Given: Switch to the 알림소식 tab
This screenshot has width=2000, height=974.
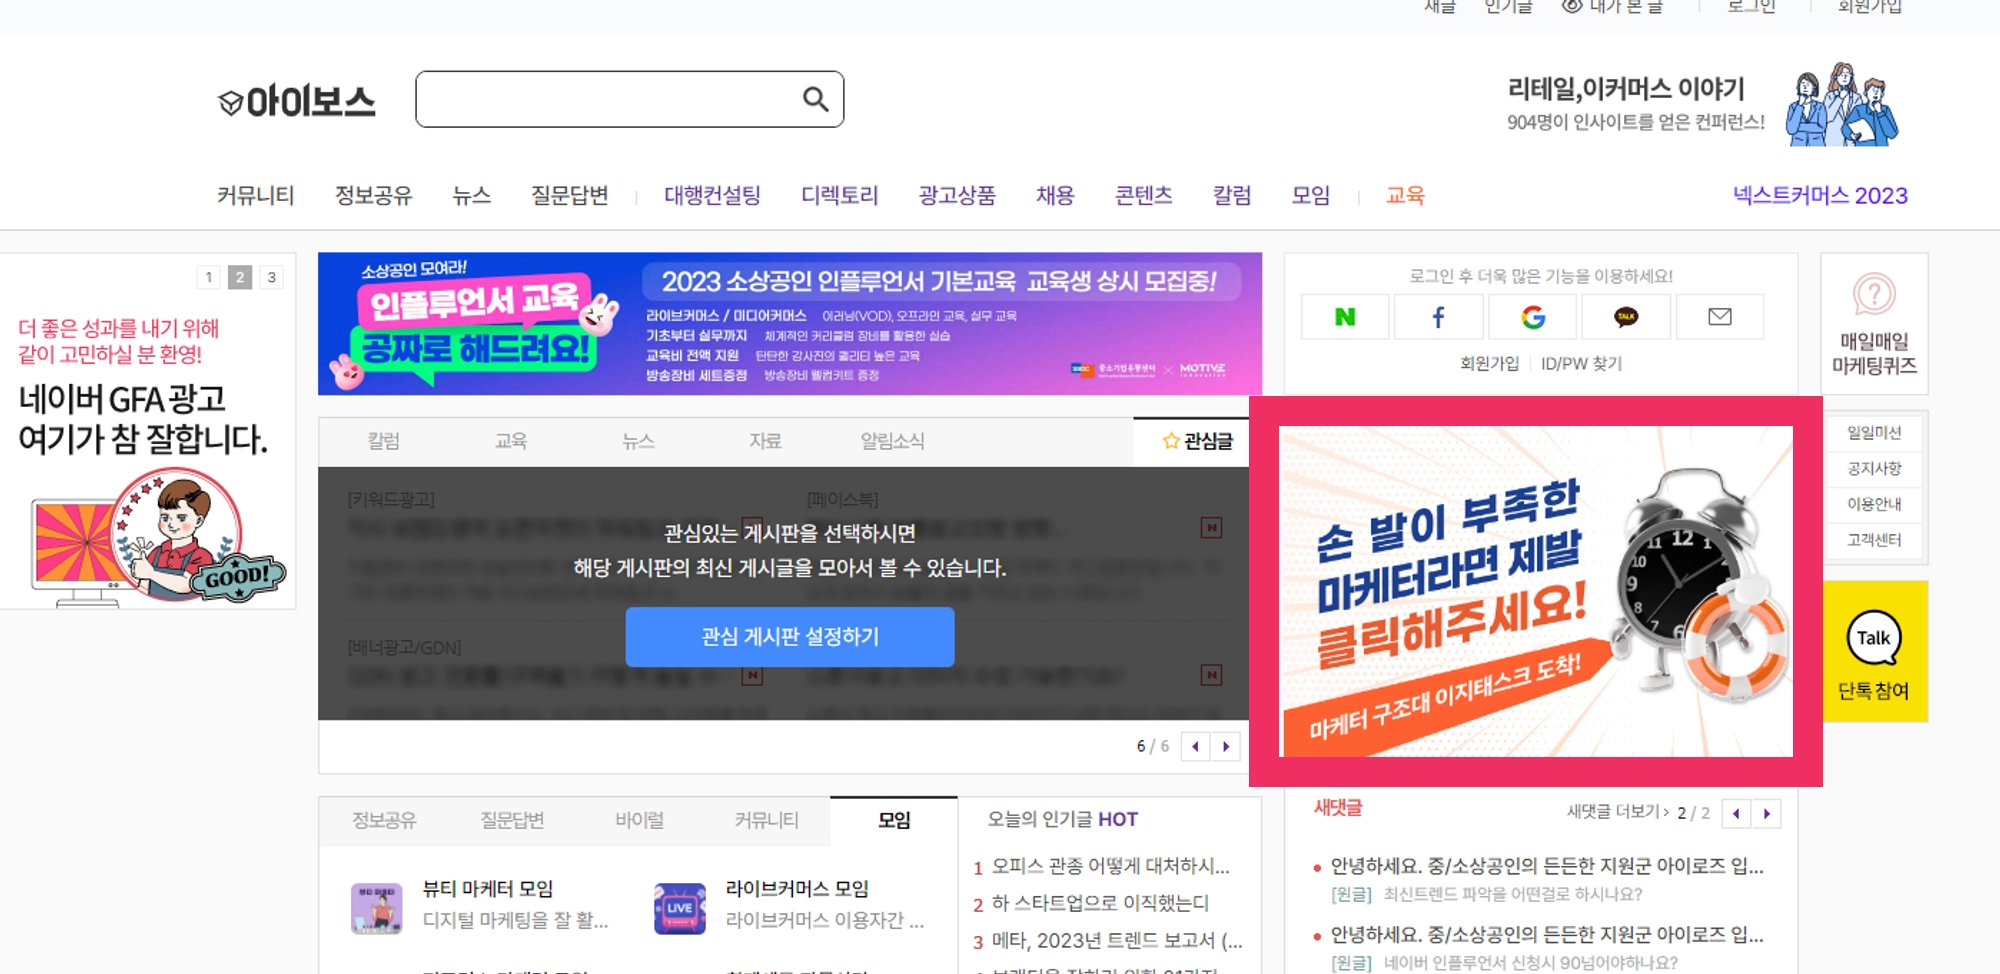Looking at the screenshot, I should (893, 441).
